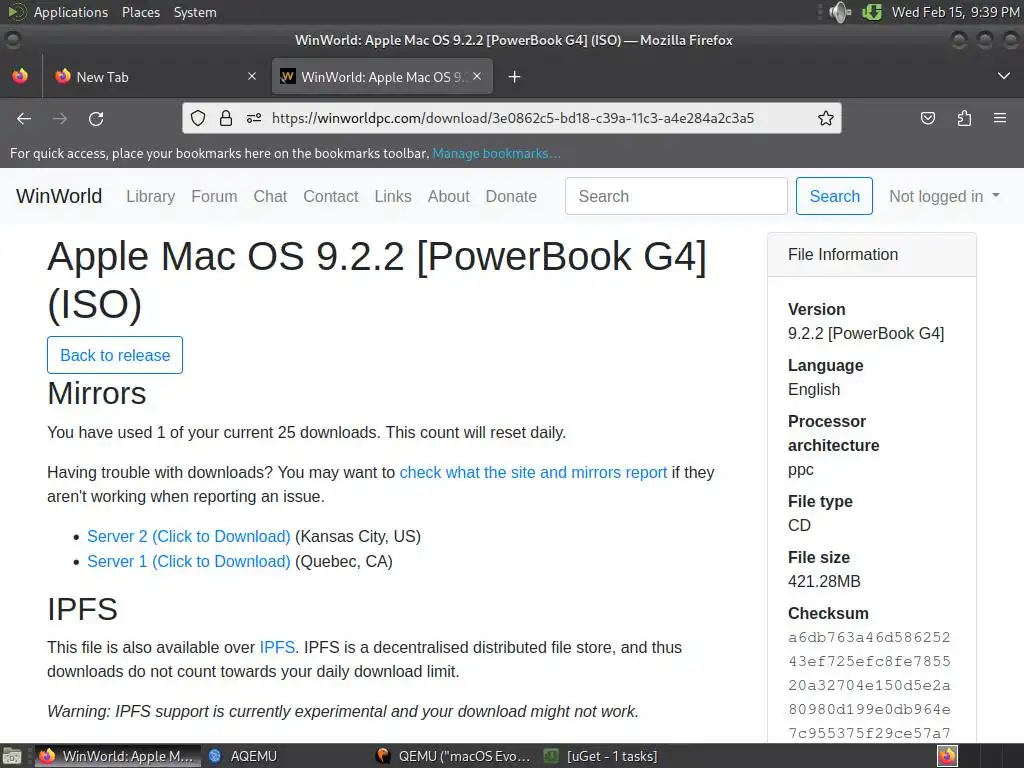Open check what the site and mirrors report
Image resolution: width=1024 pixels, height=768 pixels.
tap(534, 472)
